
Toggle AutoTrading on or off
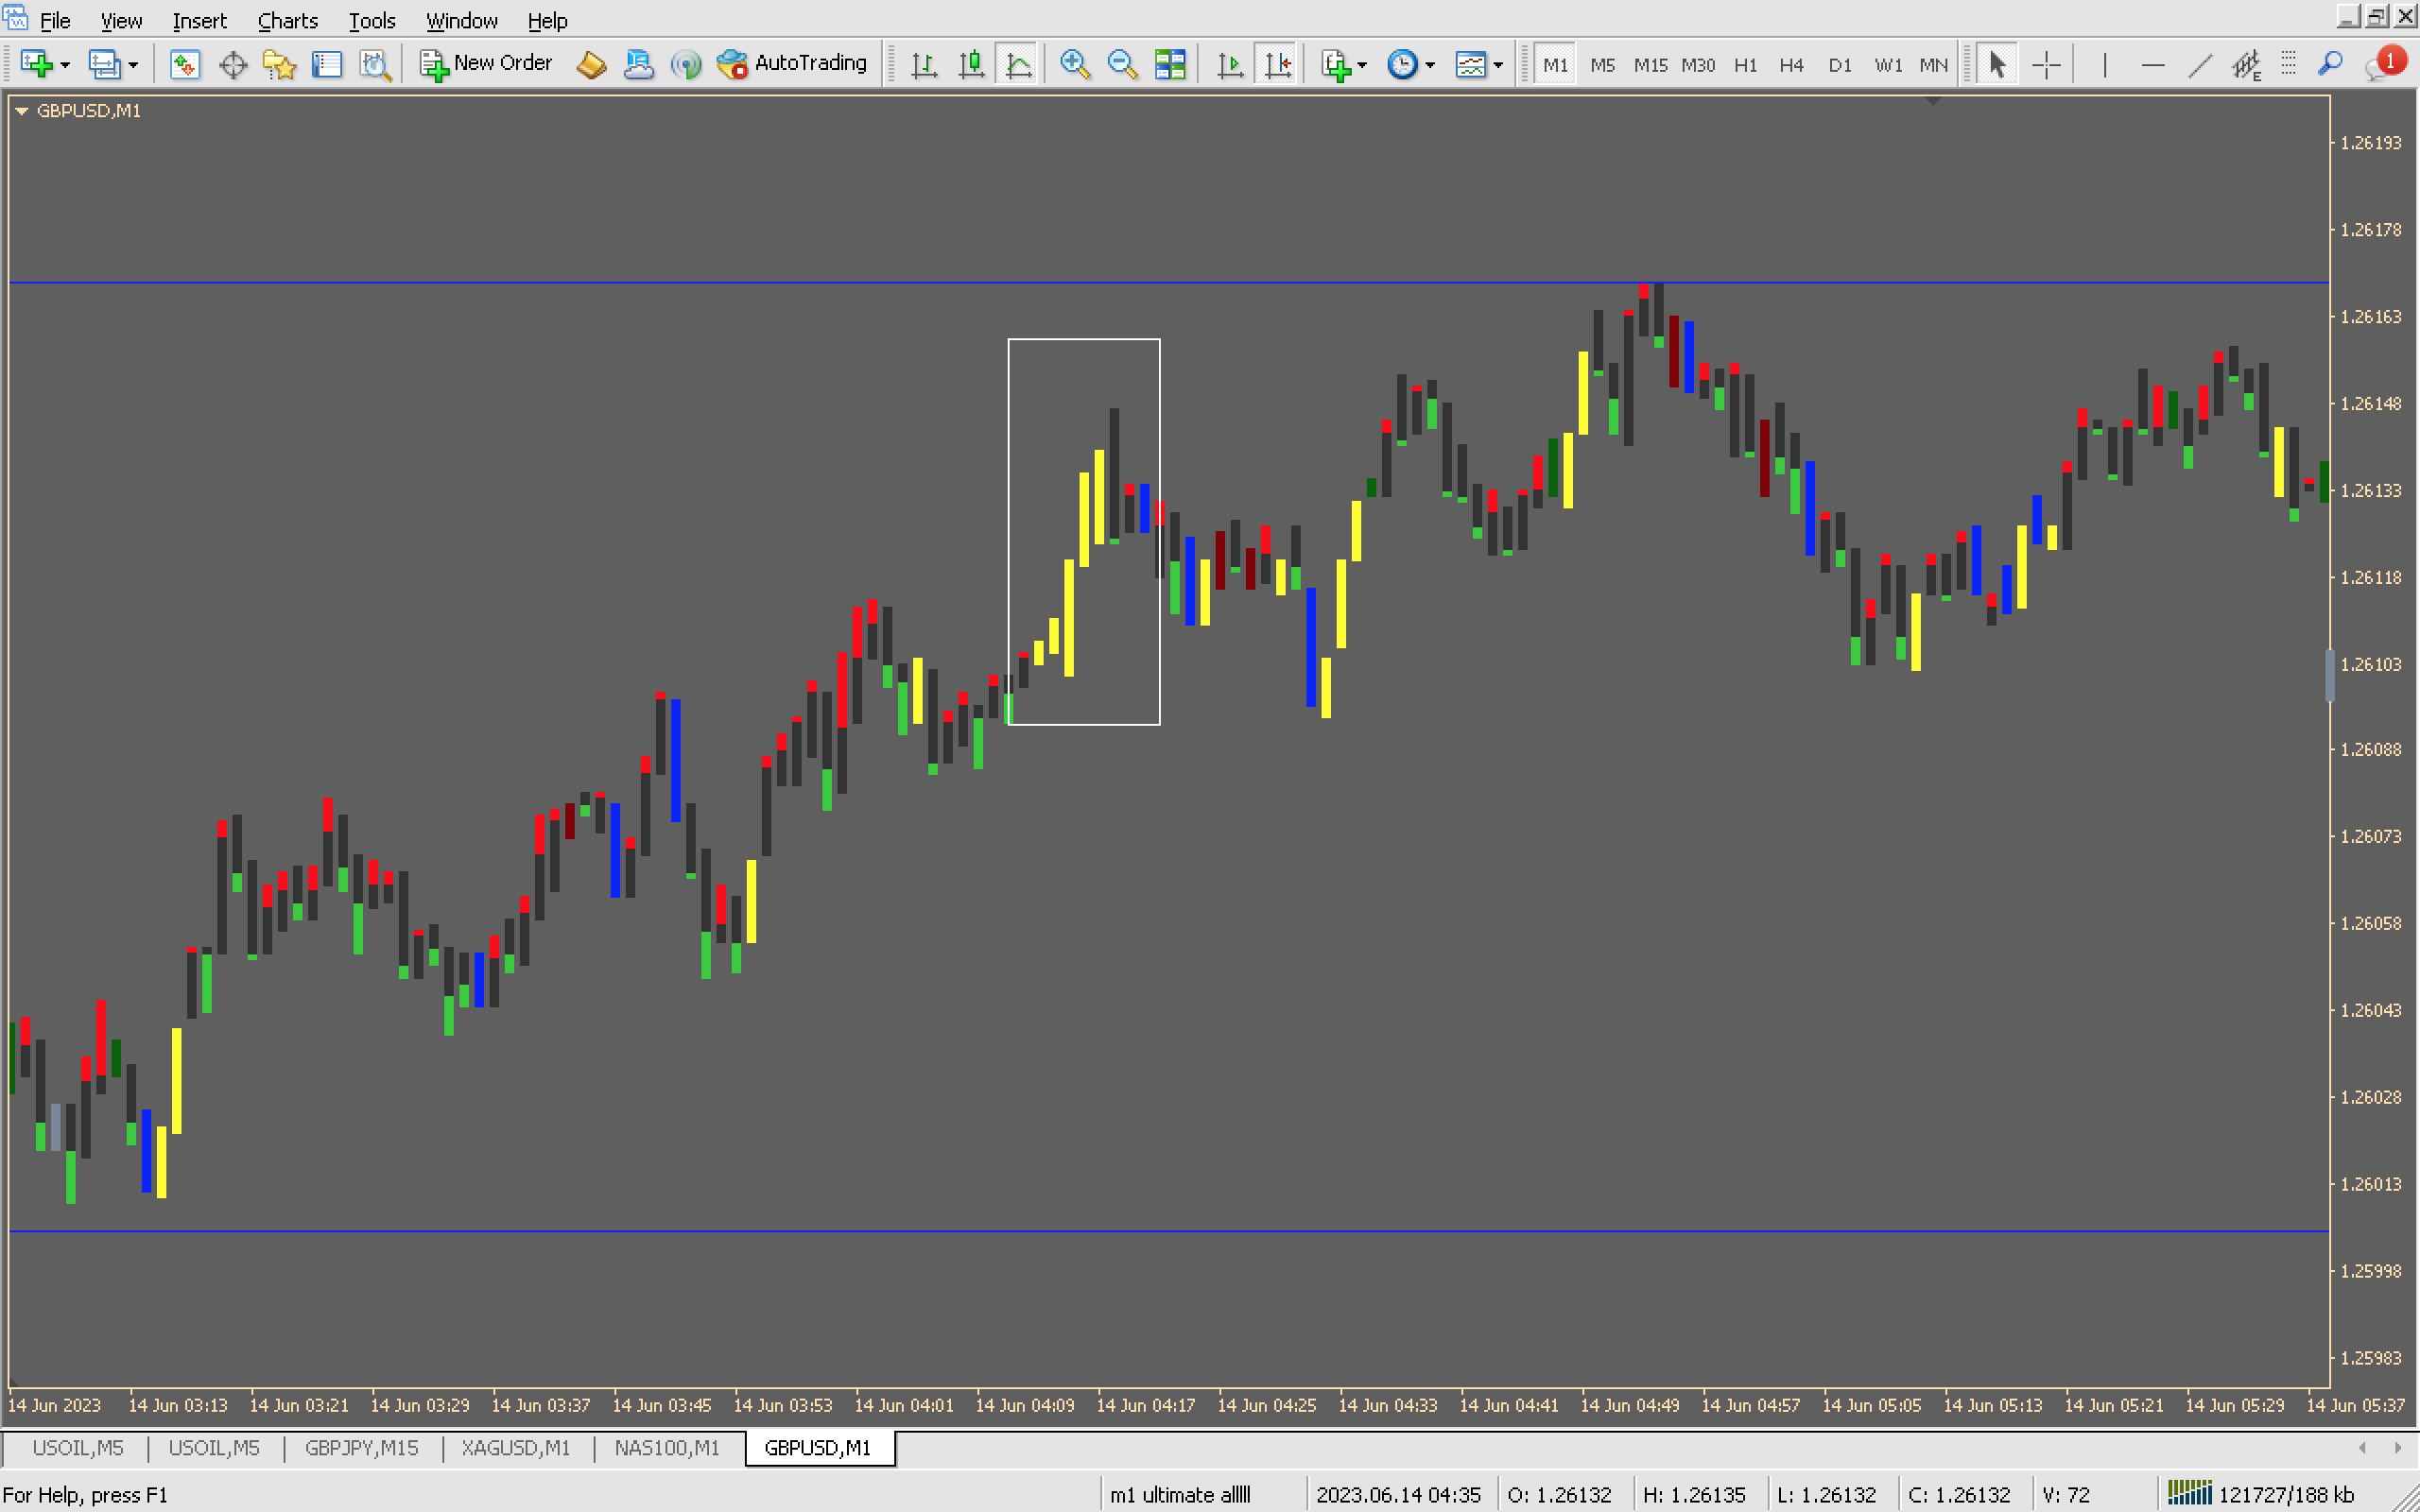tap(792, 63)
